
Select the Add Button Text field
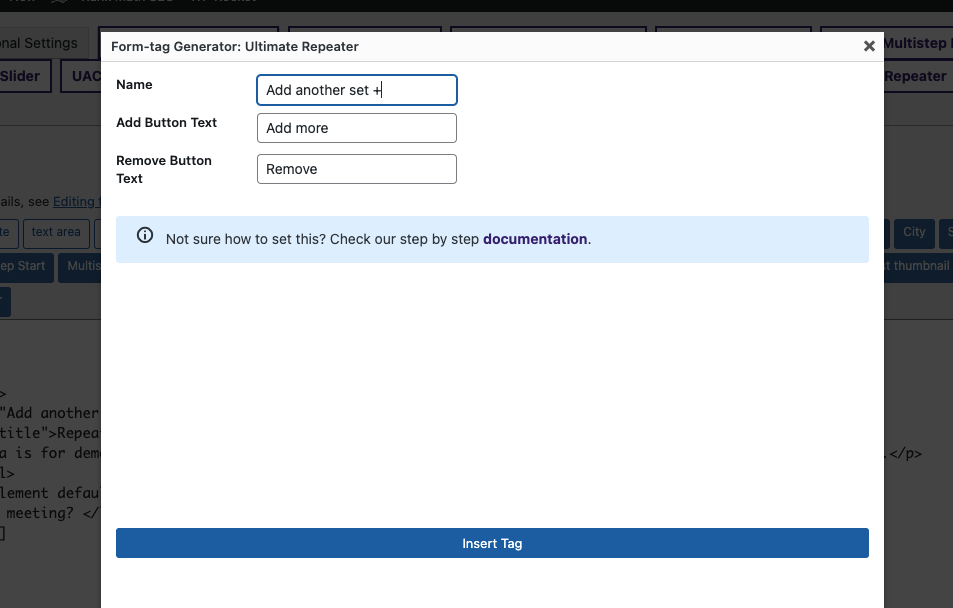click(x=356, y=128)
